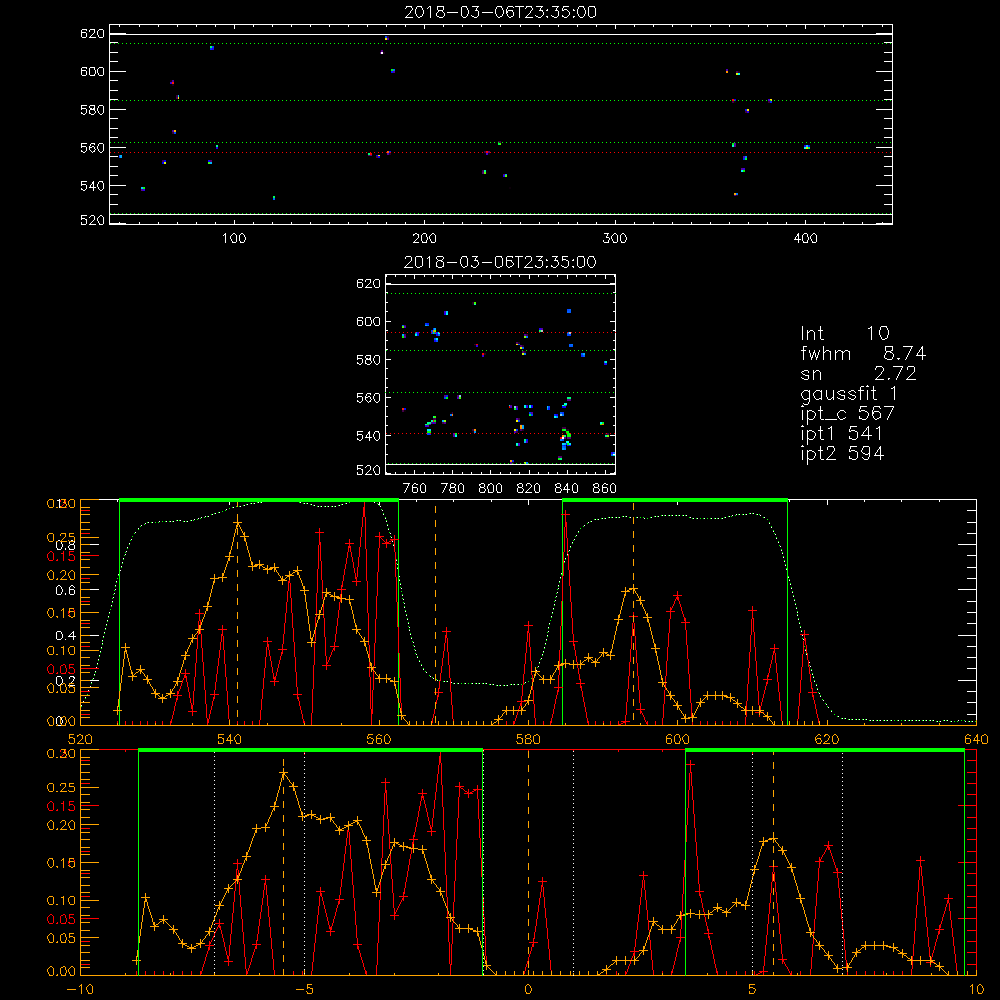Viewport: 1000px width, 1000px height.
Task: Click the 0.30 label on bottom plot y-axis
Action: [x=61, y=754]
